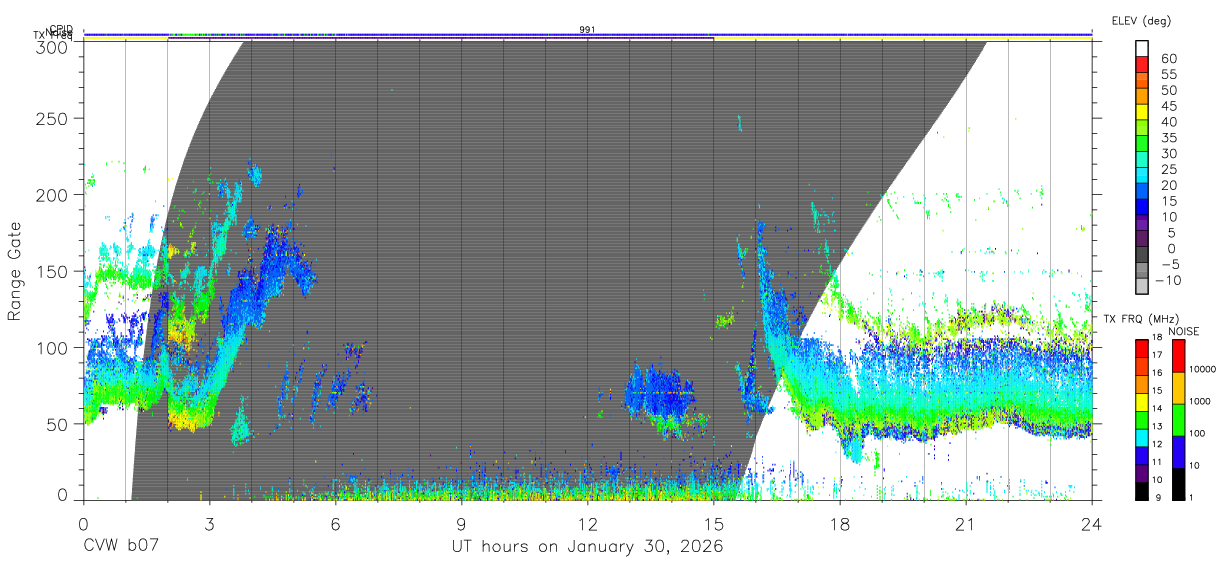Image resolution: width=1228 pixels, height=567 pixels.
Task: Pick the white top segment of ELEV colorbar
Action: [x=1143, y=48]
